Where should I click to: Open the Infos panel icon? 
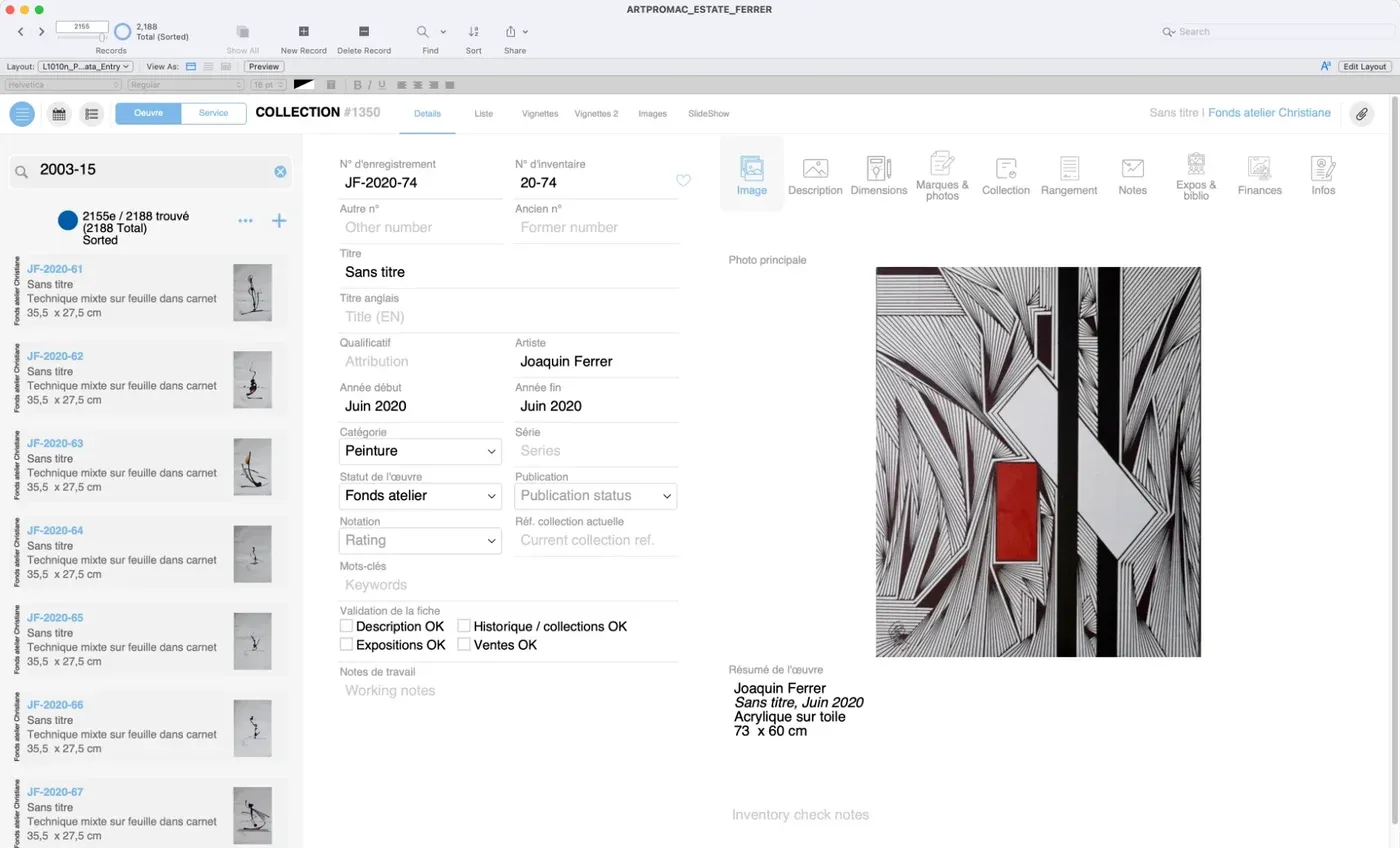1323,175
